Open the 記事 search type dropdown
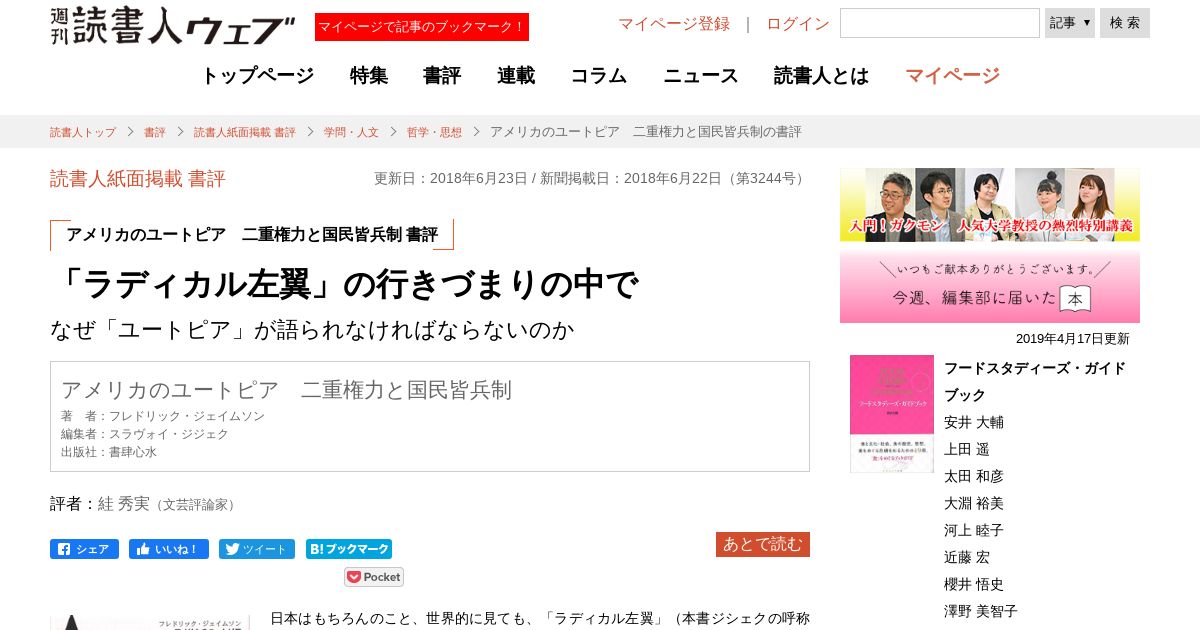Screen dimensions: 1200x630 (x=1069, y=23)
